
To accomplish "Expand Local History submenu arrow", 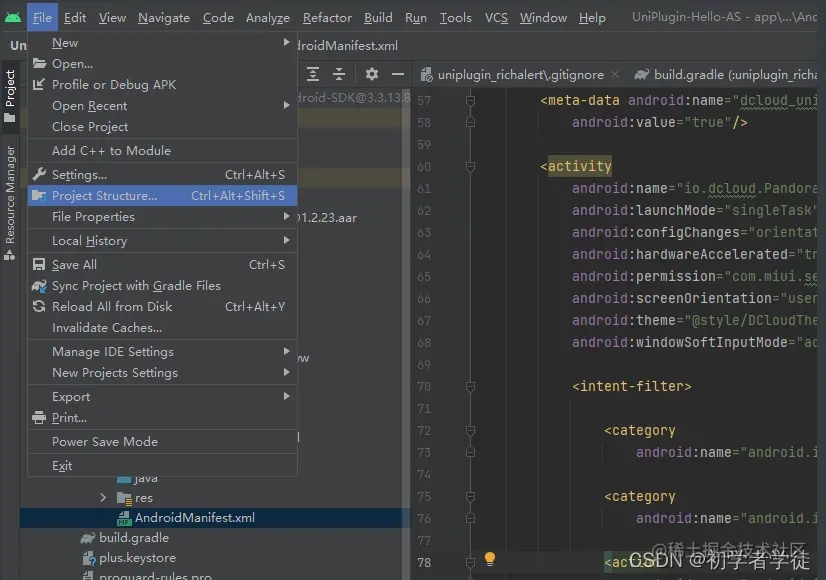I will coord(287,240).
